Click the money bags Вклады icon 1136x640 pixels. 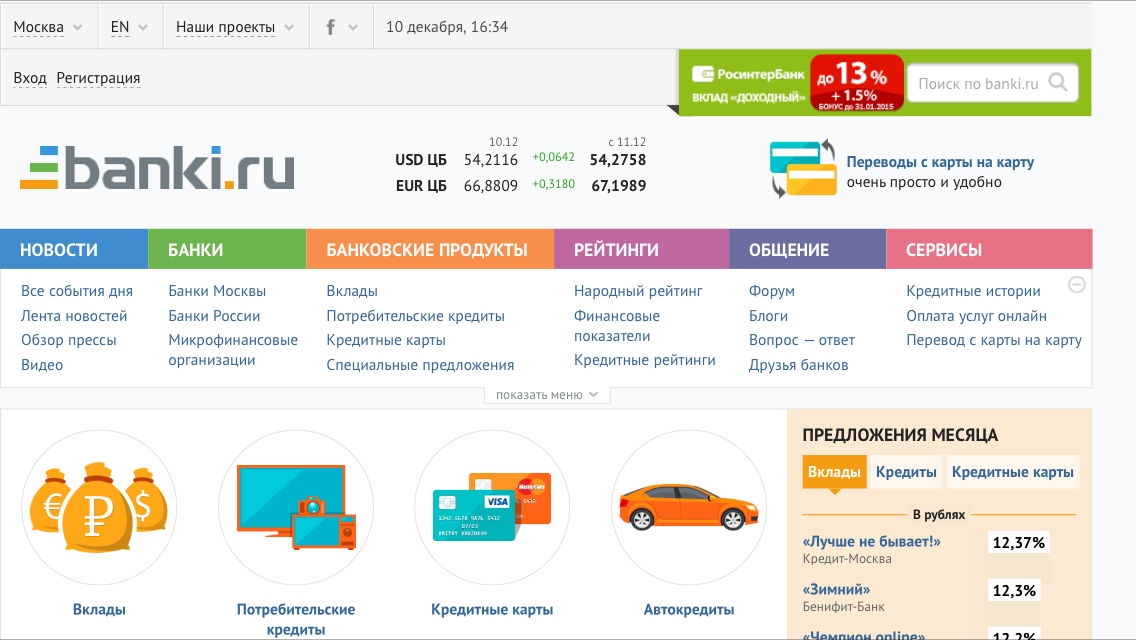99,507
